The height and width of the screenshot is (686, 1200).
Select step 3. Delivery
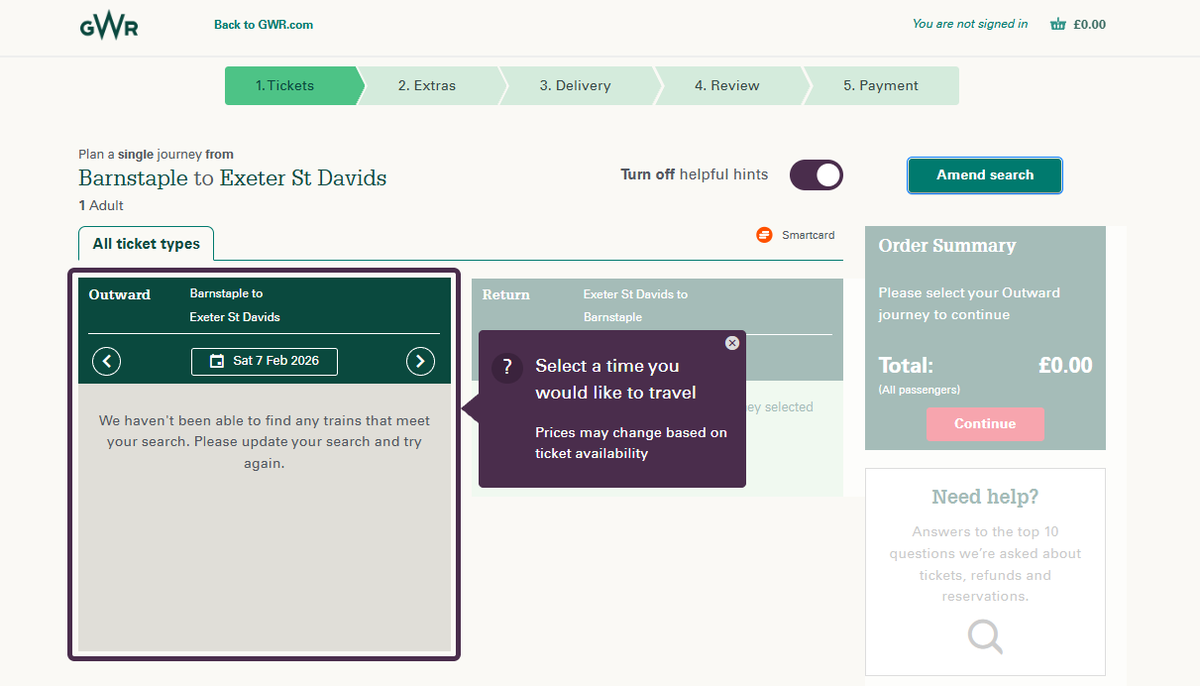575,86
